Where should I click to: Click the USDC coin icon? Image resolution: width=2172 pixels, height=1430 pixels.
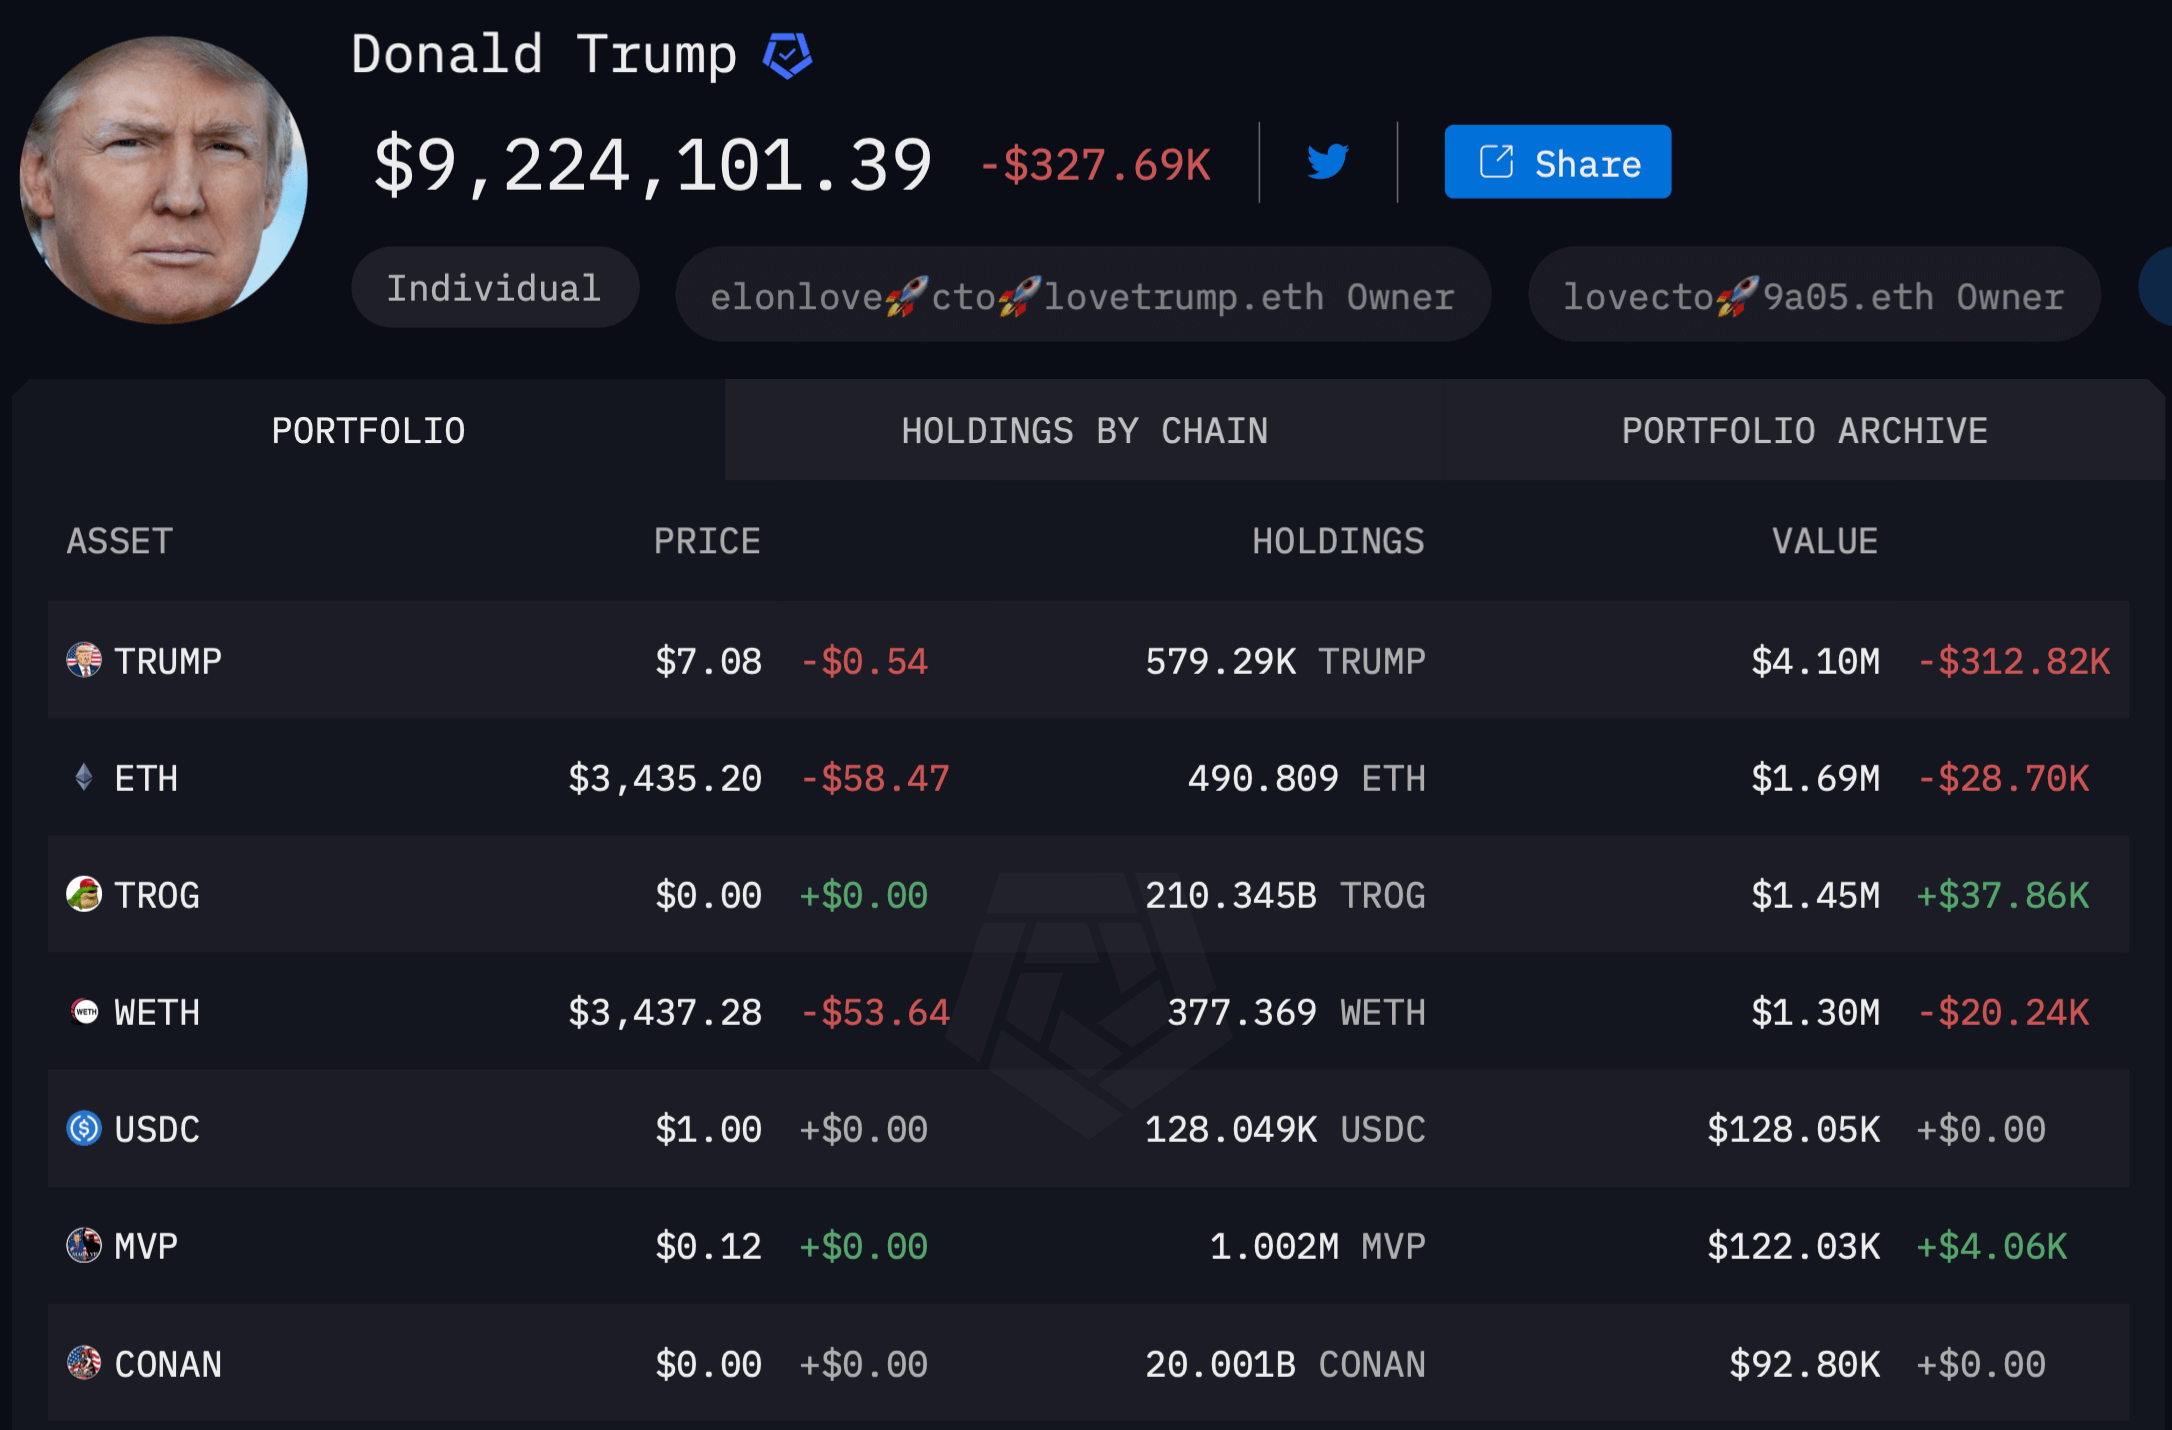click(84, 1128)
